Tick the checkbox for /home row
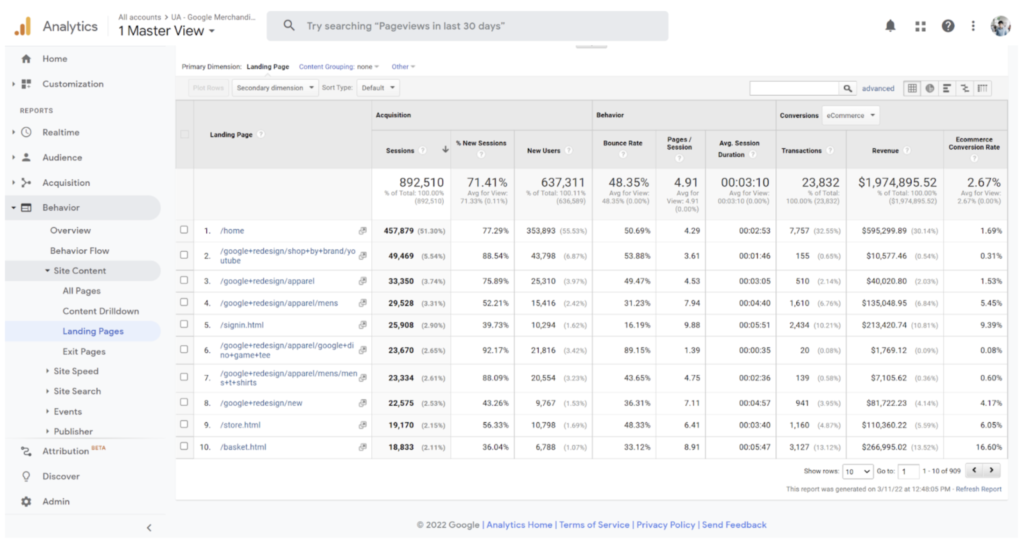This screenshot has width=1024, height=539. pos(184,230)
